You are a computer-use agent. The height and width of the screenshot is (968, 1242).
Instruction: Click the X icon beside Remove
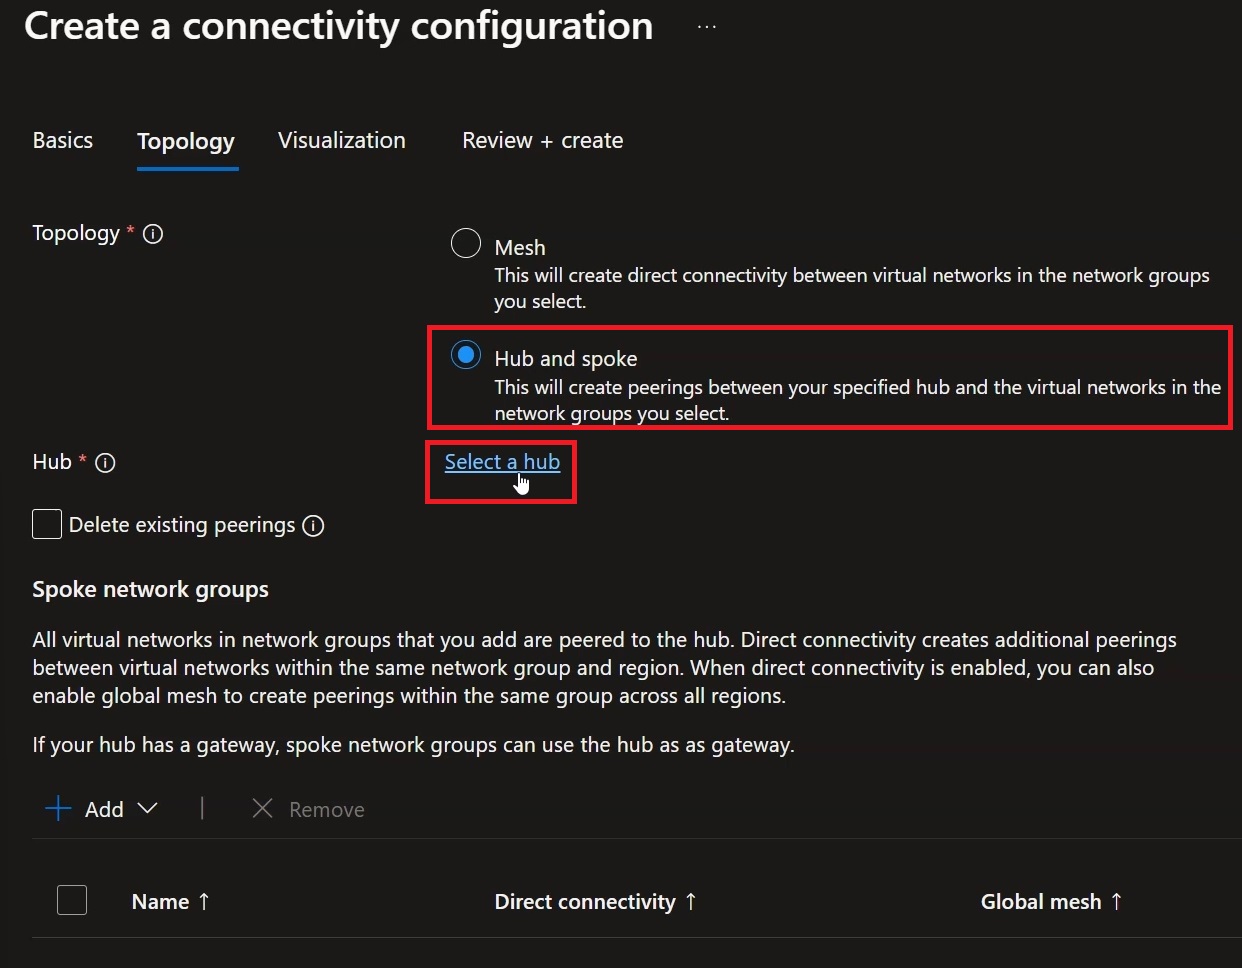pos(262,809)
